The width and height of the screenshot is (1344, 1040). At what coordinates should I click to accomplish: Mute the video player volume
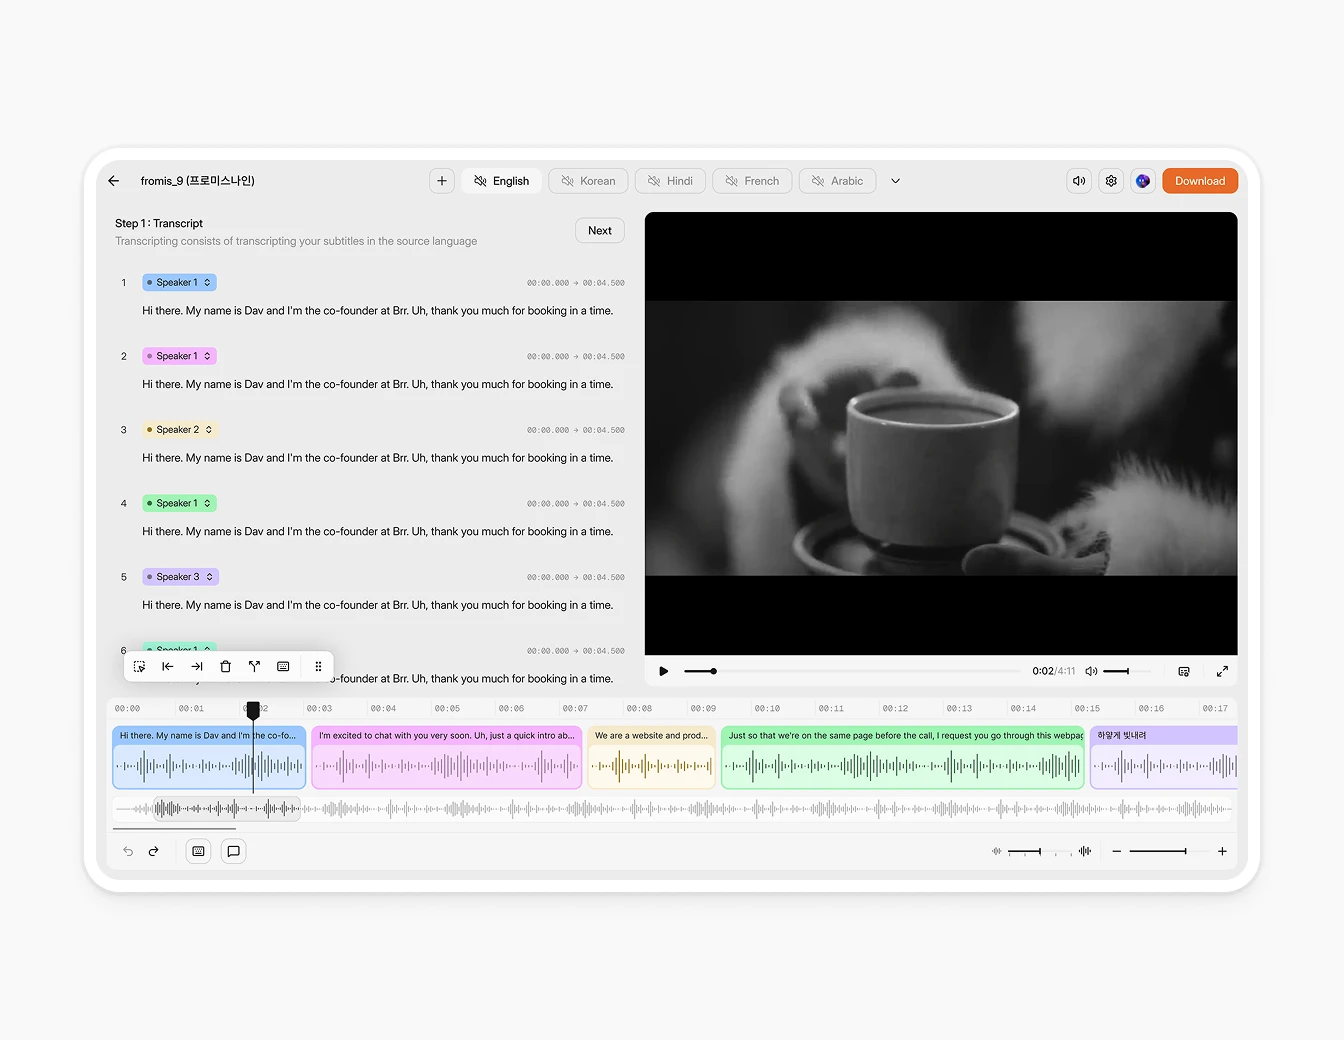tap(1091, 671)
